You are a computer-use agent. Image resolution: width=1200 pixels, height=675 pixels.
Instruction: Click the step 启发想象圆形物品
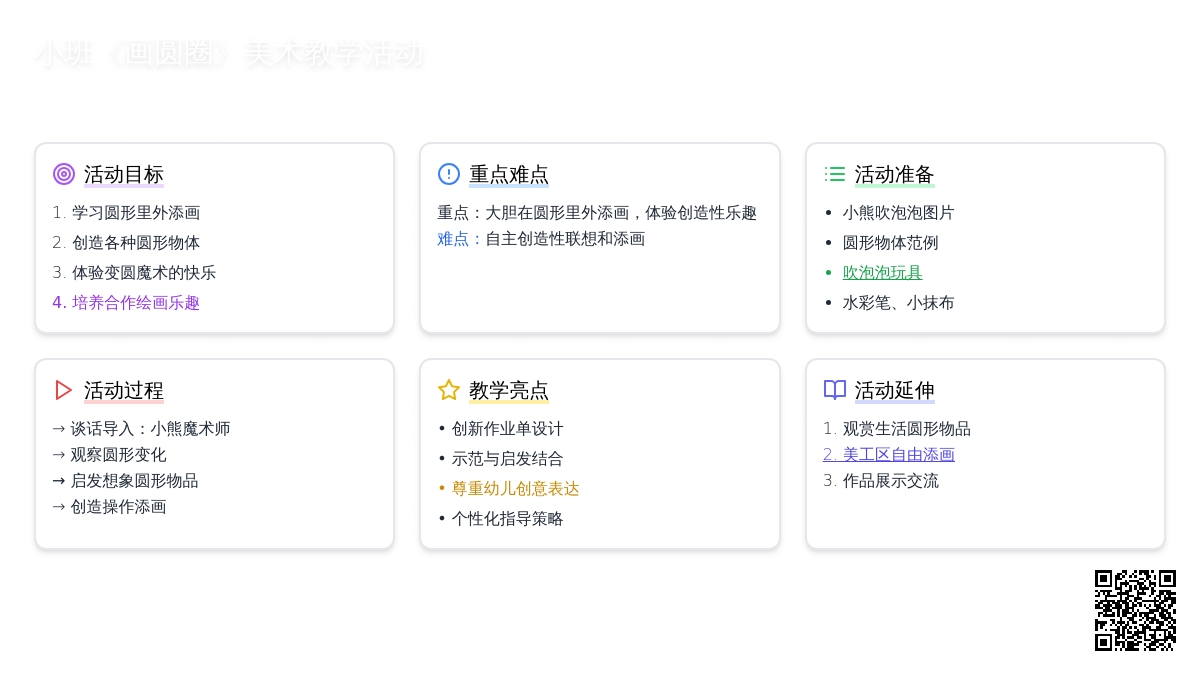tap(125, 480)
